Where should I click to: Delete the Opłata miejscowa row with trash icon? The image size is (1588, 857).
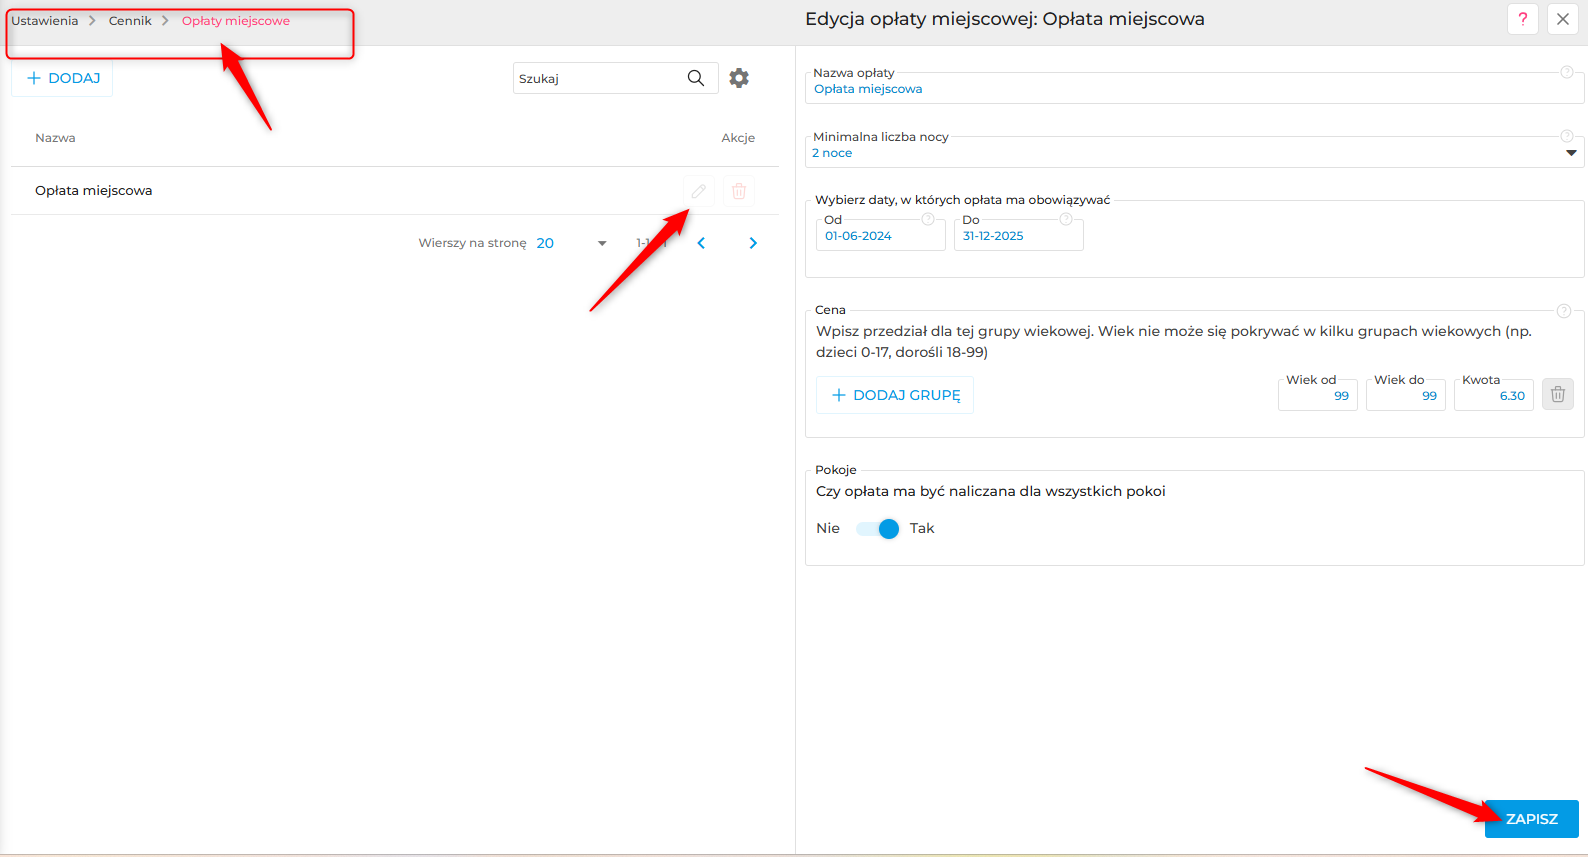[739, 191]
